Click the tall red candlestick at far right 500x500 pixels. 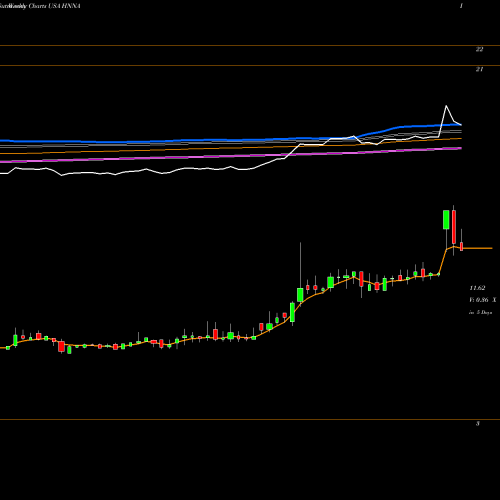(454, 227)
